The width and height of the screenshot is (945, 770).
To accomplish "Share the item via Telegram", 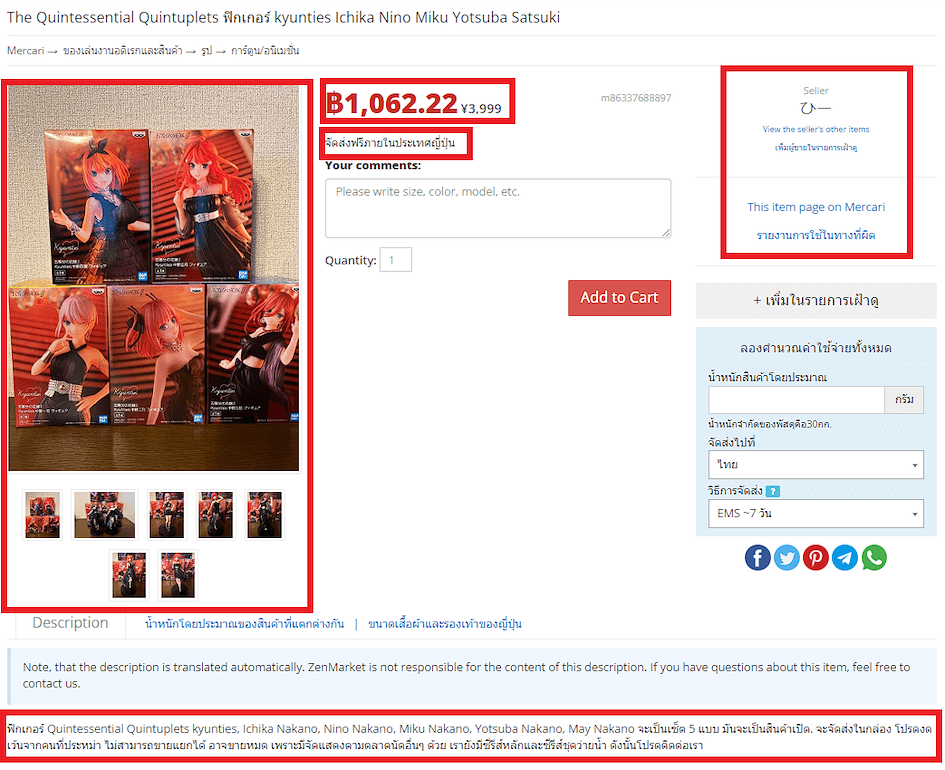I will tap(844, 557).
